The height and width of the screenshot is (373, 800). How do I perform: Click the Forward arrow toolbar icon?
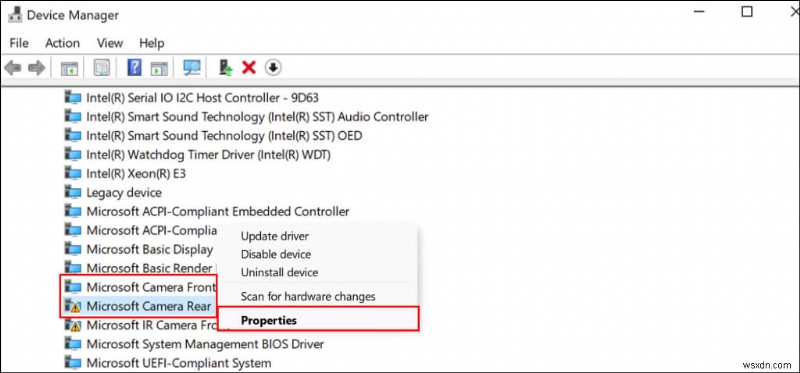37,67
